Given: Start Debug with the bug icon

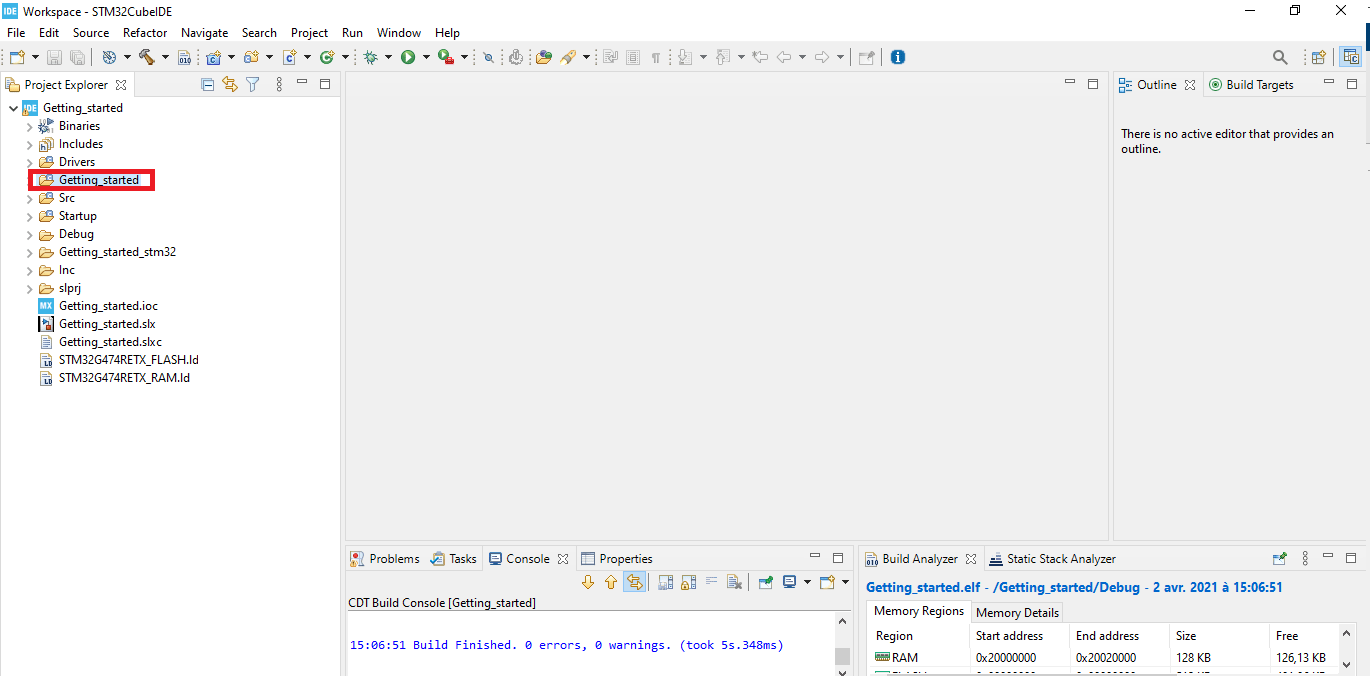Looking at the screenshot, I should 370,57.
